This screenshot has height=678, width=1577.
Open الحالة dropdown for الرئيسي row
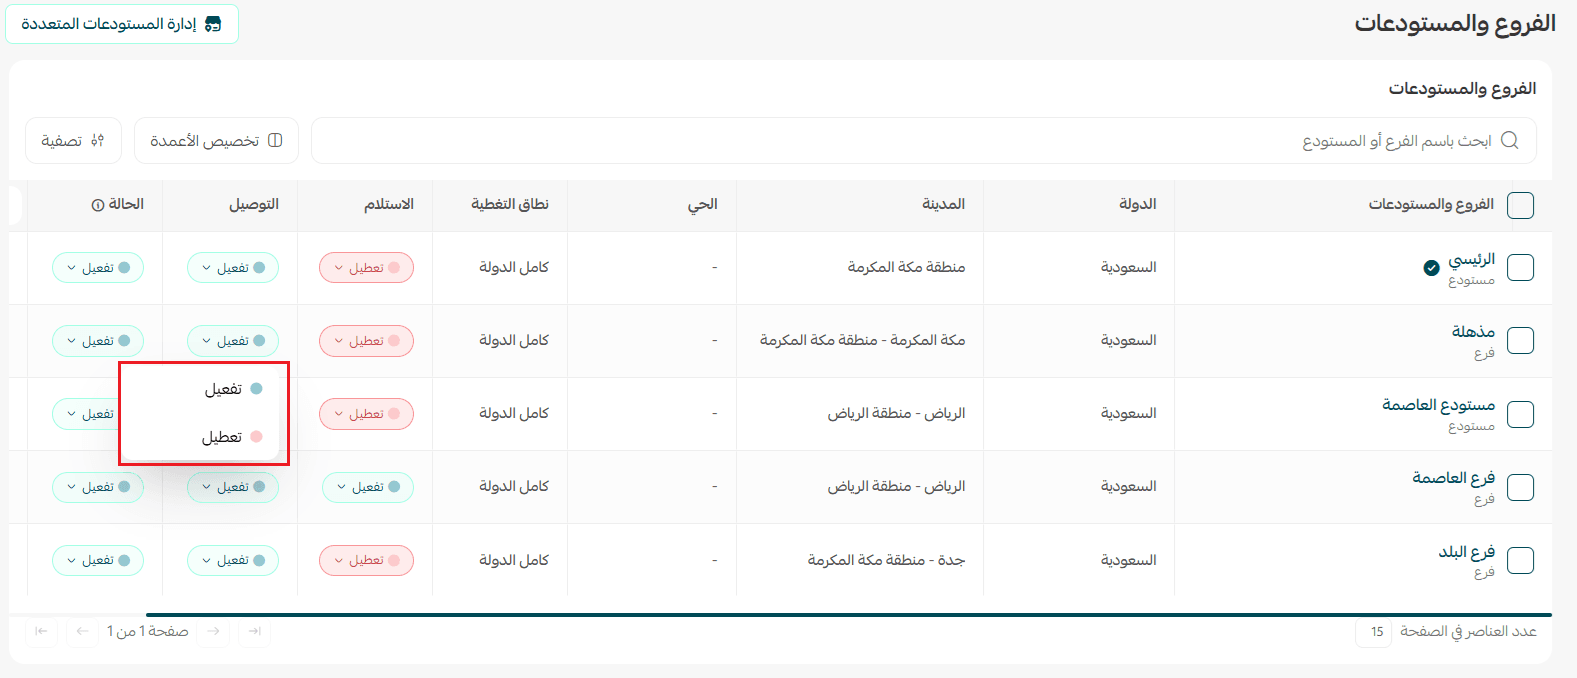tap(98, 268)
